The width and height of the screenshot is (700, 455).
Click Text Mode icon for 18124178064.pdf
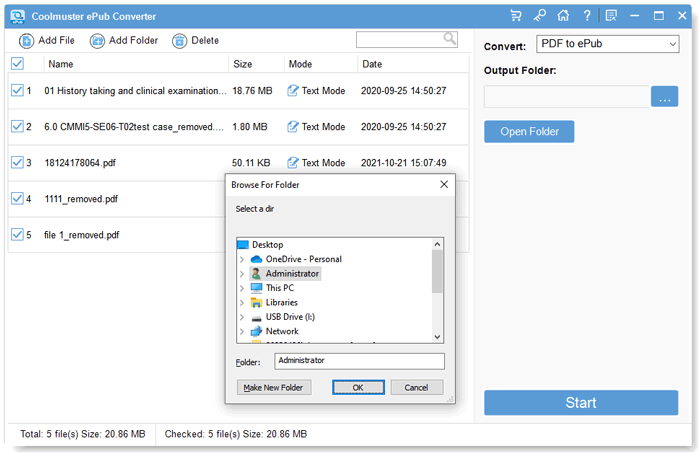pyautogui.click(x=292, y=163)
